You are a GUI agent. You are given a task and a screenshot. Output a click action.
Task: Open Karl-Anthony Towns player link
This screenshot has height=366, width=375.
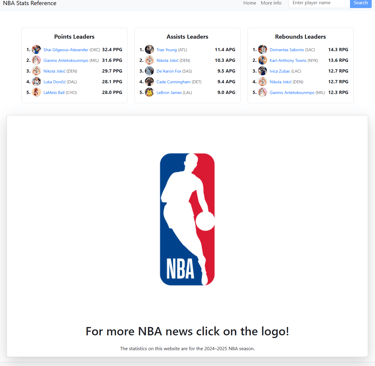[x=288, y=60]
